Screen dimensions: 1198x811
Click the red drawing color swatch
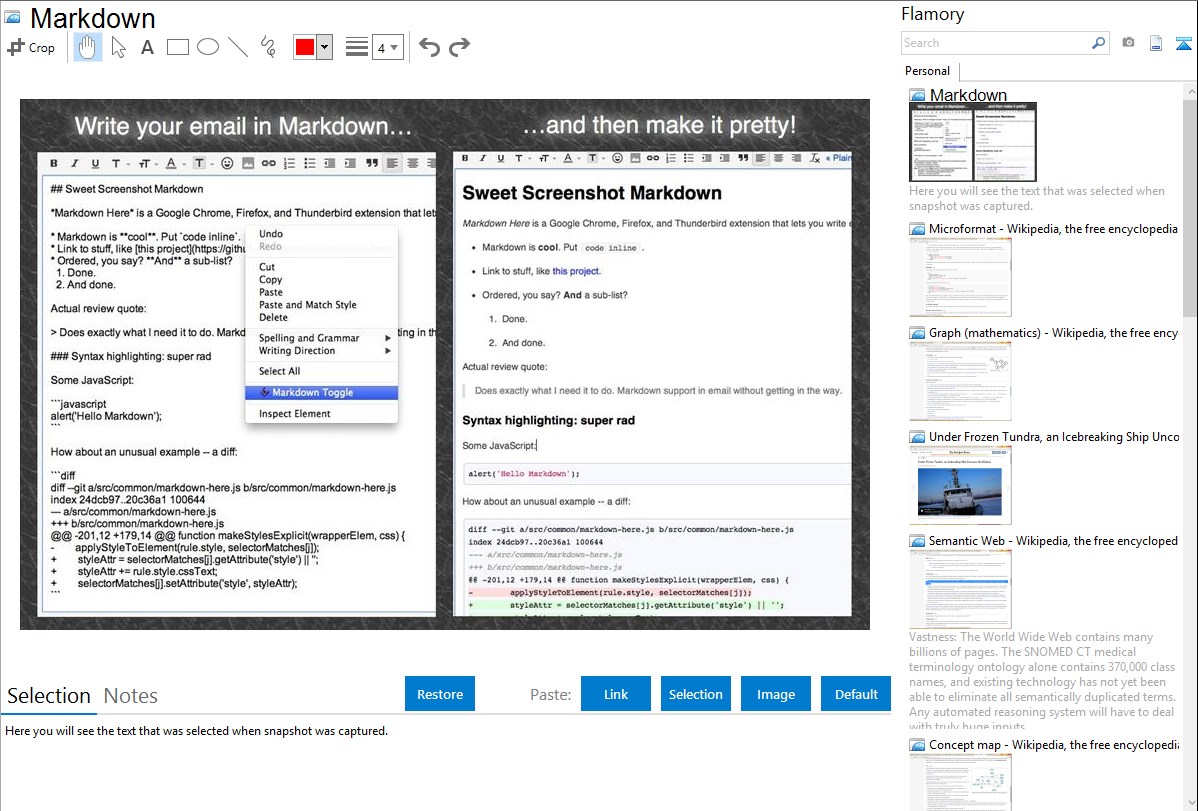305,47
